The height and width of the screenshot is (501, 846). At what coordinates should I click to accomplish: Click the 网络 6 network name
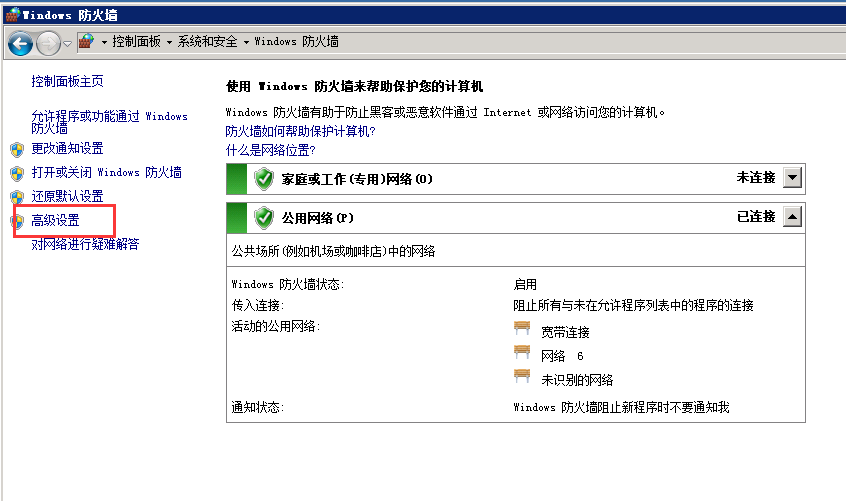point(562,356)
